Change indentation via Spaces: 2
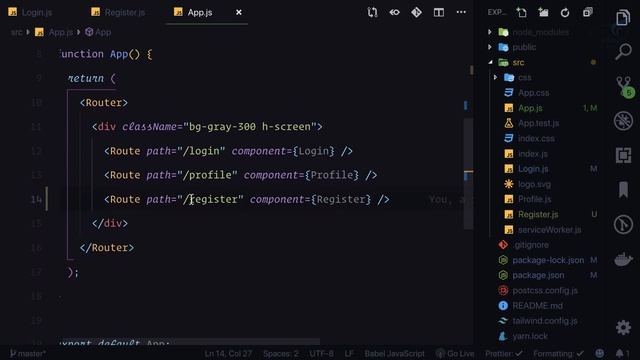 [x=281, y=353]
